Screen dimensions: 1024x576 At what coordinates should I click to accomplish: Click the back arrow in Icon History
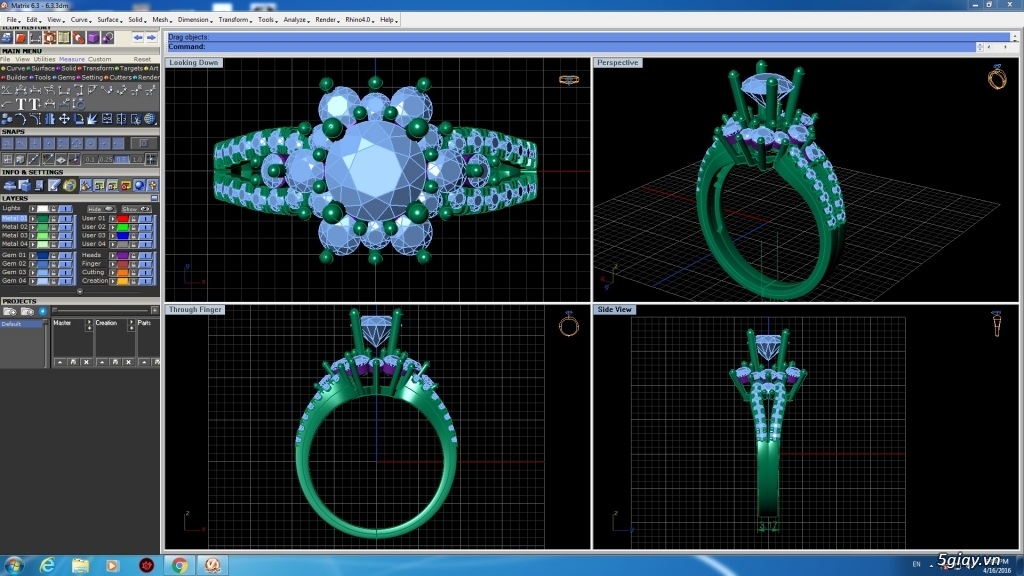138,38
